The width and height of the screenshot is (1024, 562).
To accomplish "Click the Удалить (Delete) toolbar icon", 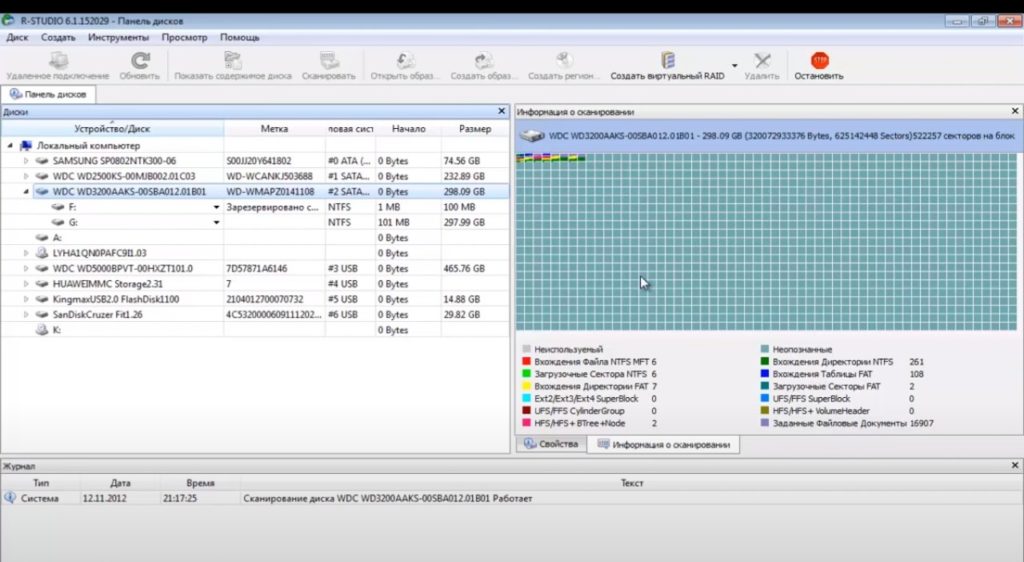I will (x=762, y=61).
